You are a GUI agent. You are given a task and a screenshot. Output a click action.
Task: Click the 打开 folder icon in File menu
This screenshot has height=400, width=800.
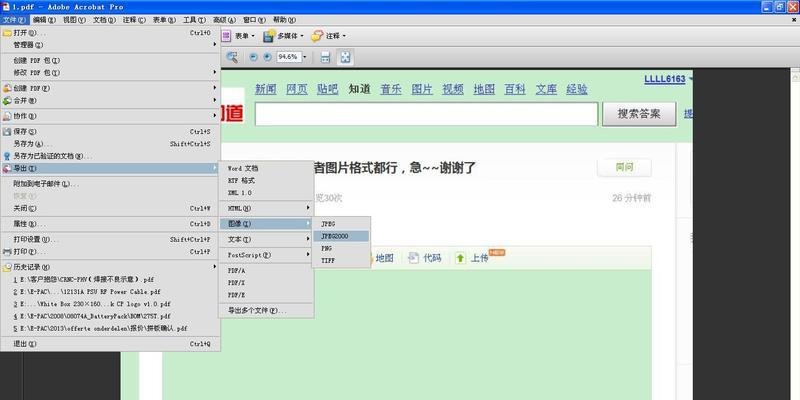(7, 33)
